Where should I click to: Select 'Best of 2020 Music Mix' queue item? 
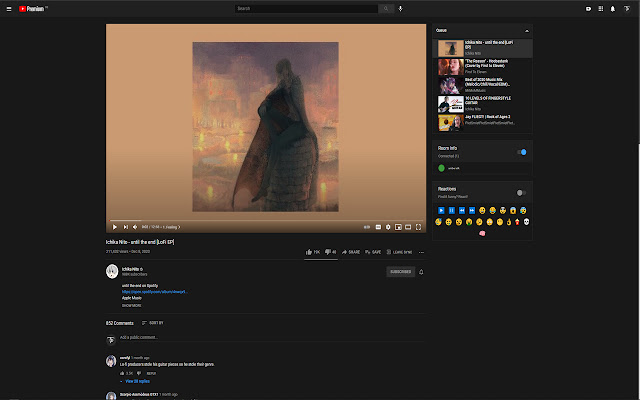[482, 86]
